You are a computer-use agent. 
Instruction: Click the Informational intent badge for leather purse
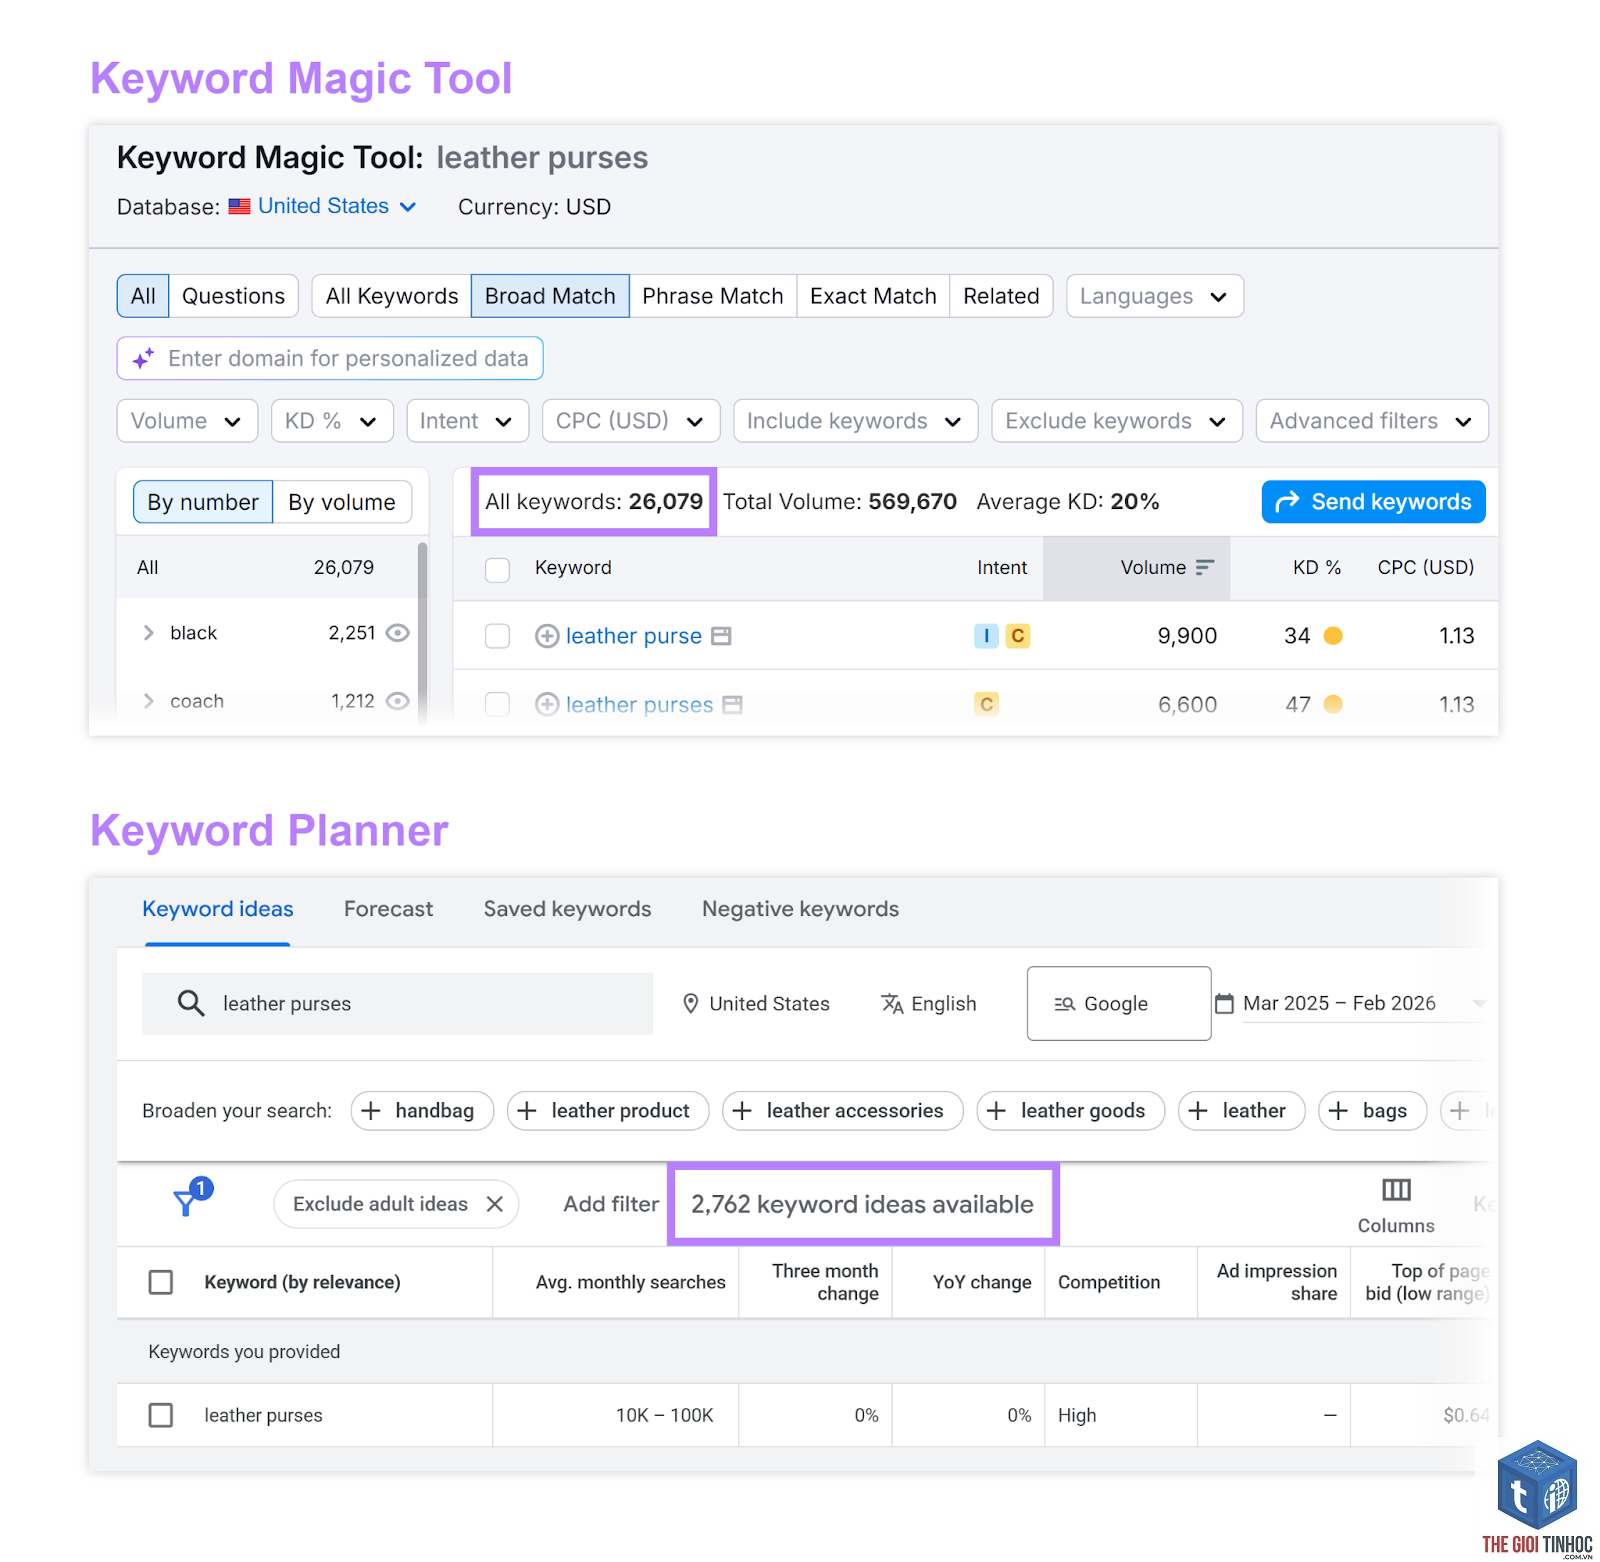pyautogui.click(x=986, y=636)
